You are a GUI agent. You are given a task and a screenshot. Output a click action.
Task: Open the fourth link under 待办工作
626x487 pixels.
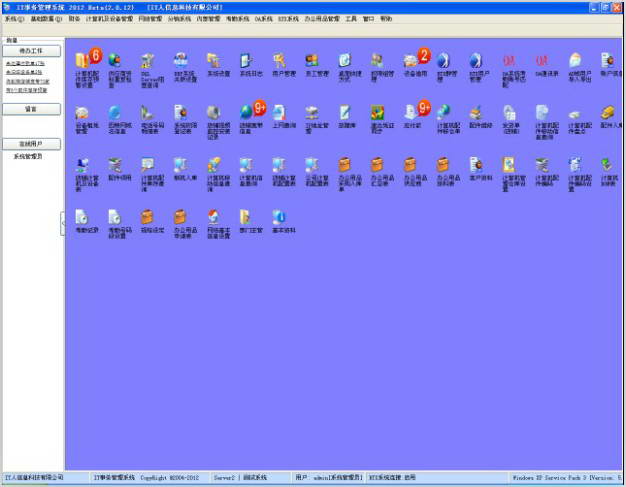point(26,90)
